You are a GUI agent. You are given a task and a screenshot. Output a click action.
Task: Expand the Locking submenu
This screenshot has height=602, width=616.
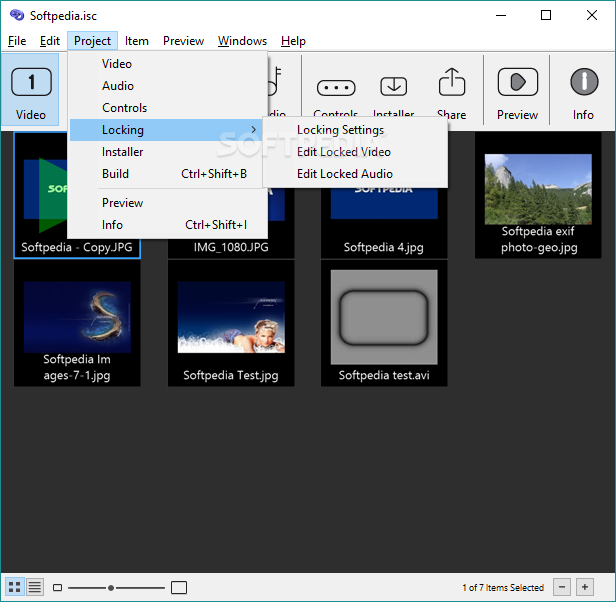click(x=166, y=130)
